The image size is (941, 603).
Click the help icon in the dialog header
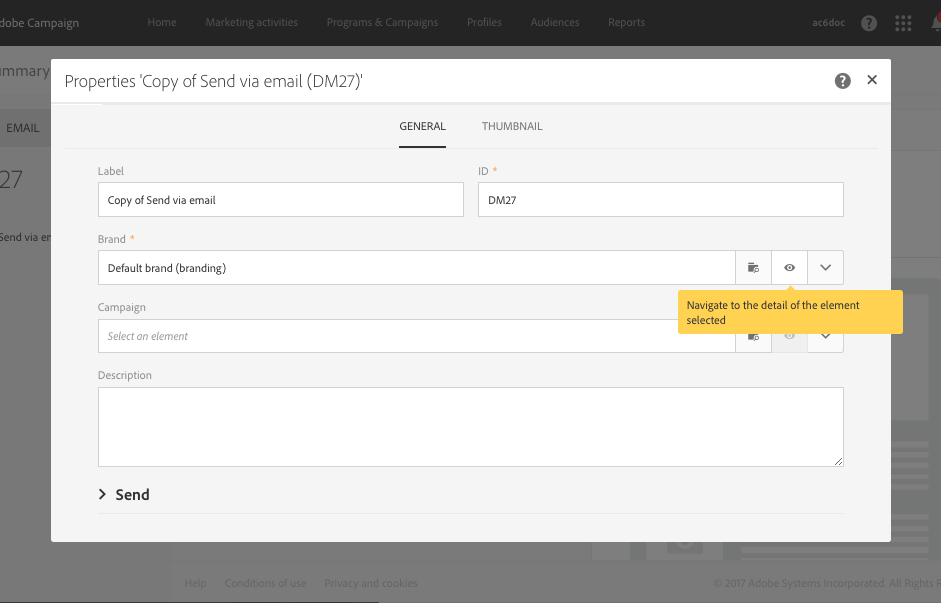[843, 81]
